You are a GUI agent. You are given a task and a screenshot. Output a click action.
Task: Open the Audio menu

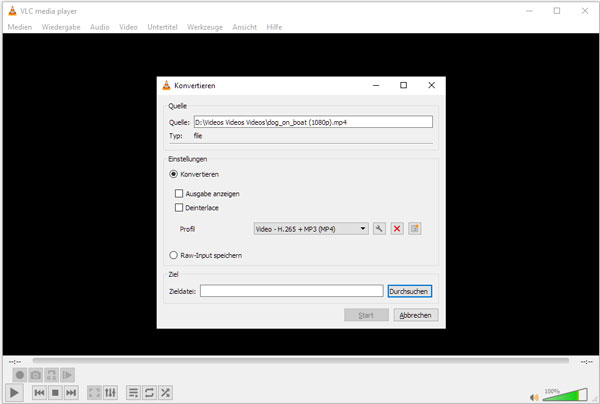[99, 27]
